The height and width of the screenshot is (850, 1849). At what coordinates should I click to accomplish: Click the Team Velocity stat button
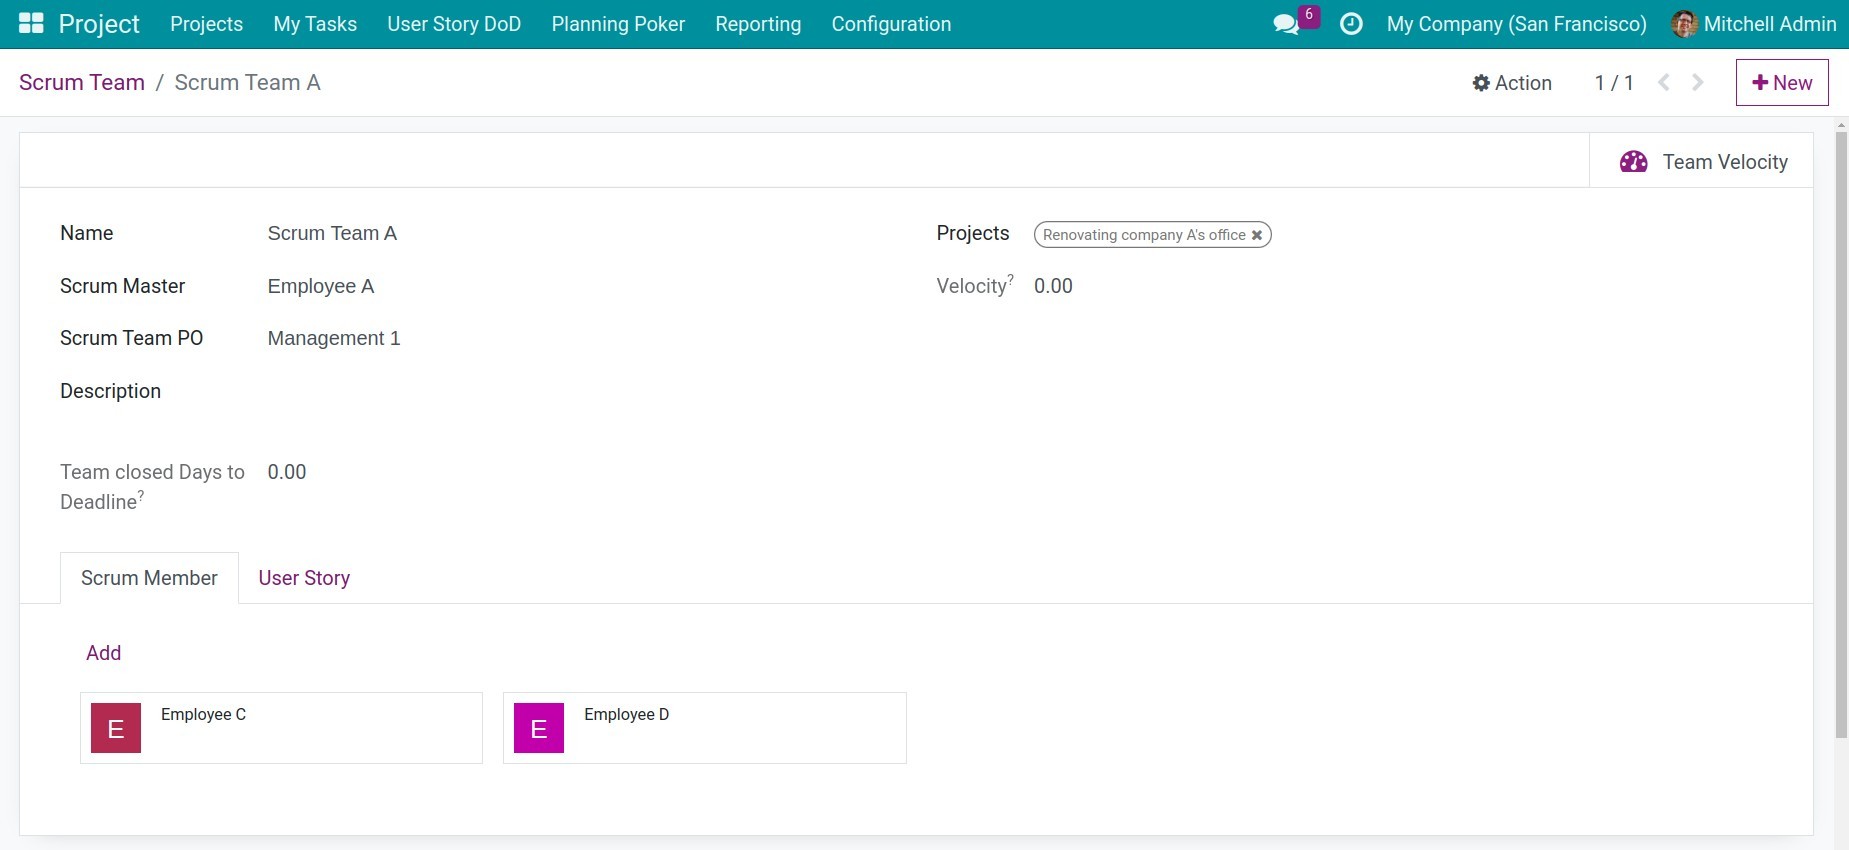(x=1701, y=162)
